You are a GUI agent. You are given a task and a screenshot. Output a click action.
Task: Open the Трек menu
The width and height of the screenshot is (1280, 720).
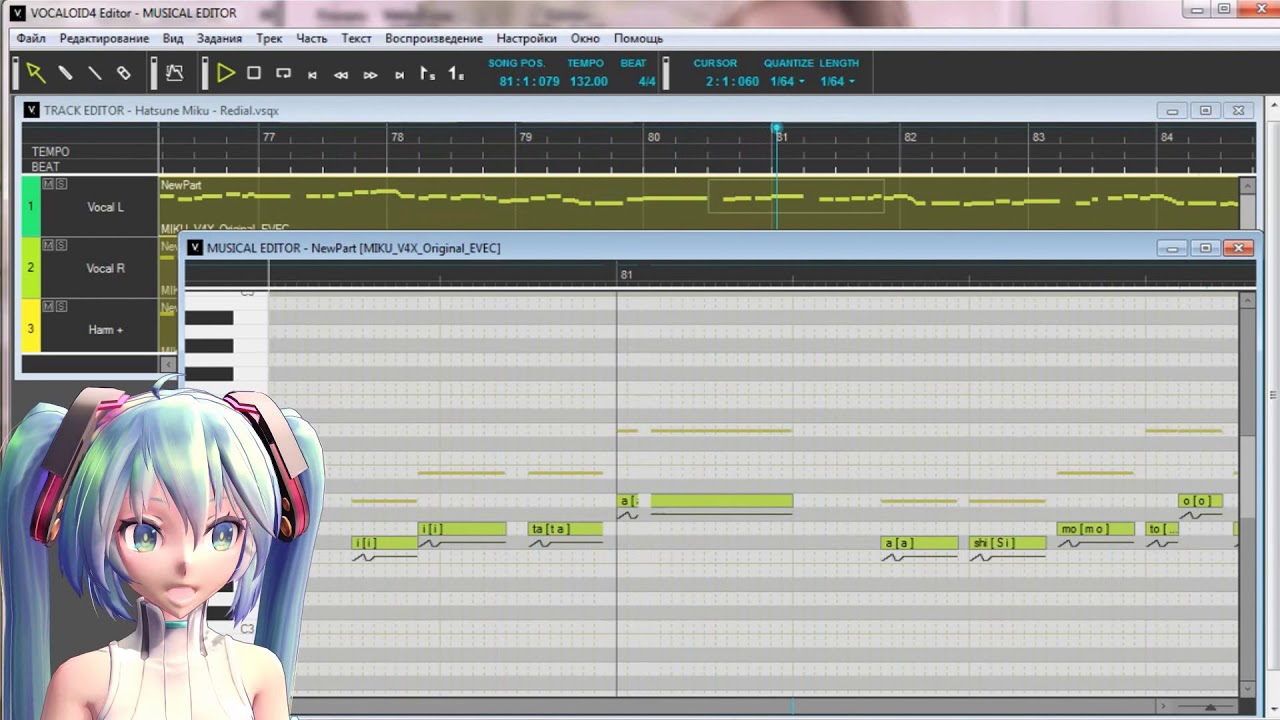[269, 38]
